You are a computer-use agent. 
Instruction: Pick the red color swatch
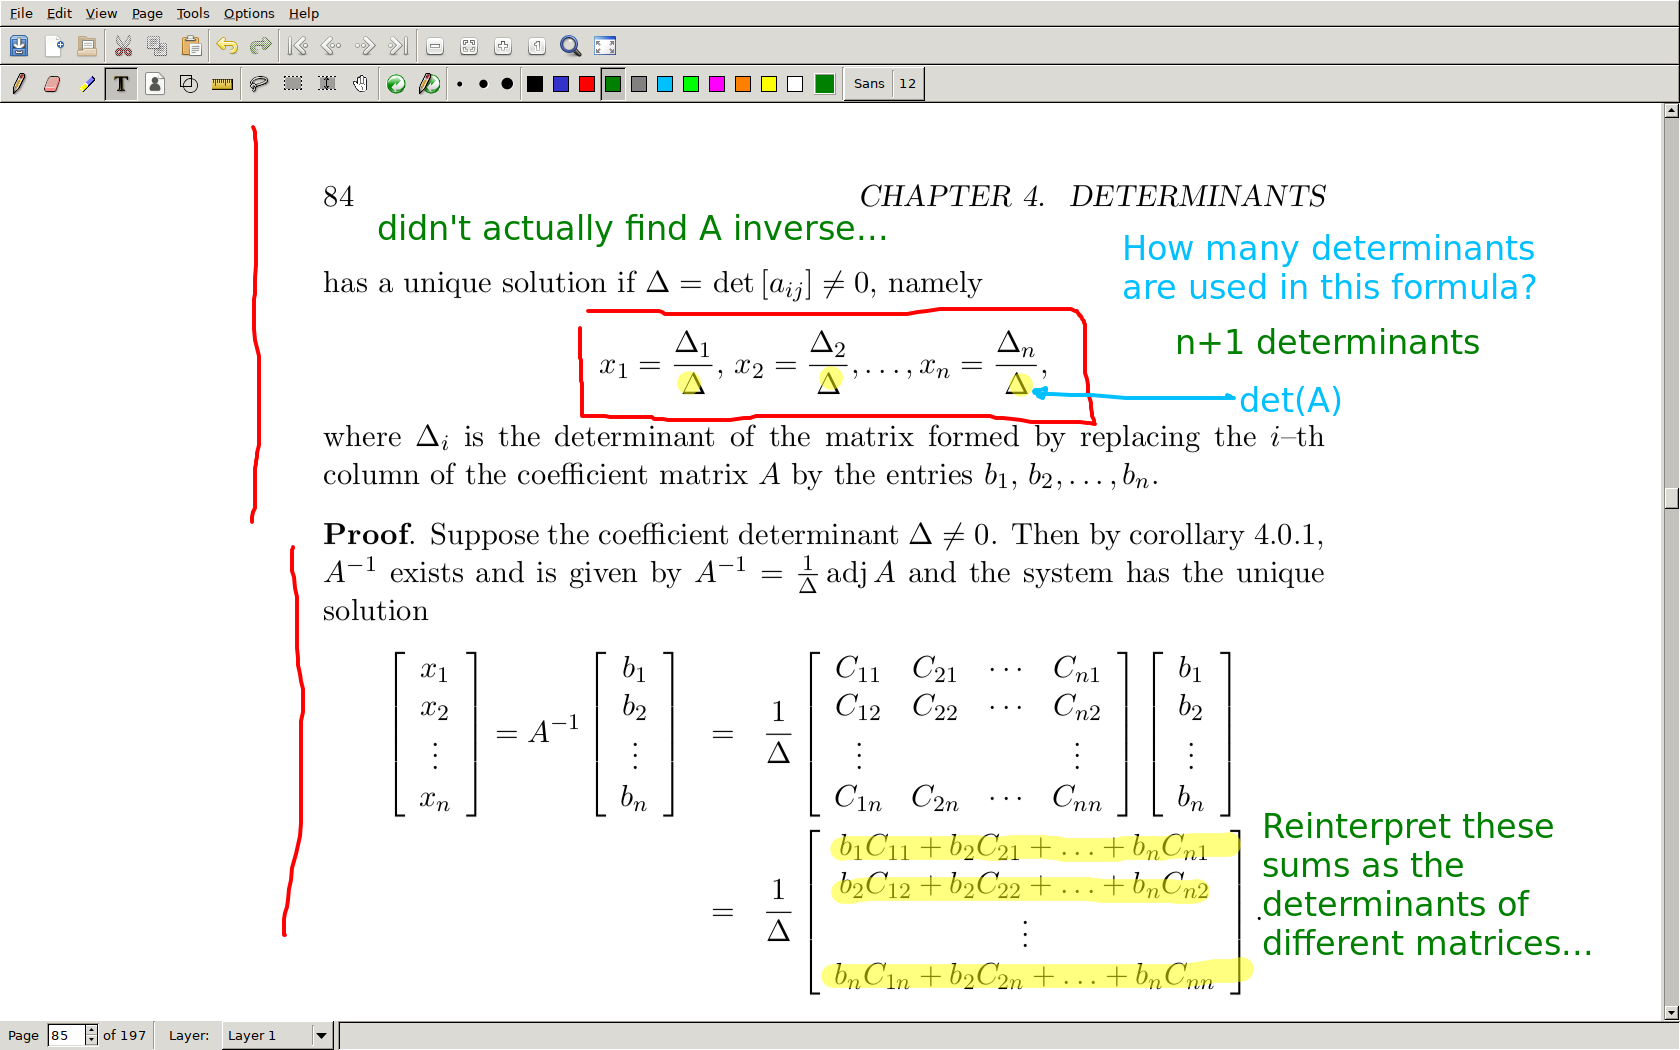[587, 84]
